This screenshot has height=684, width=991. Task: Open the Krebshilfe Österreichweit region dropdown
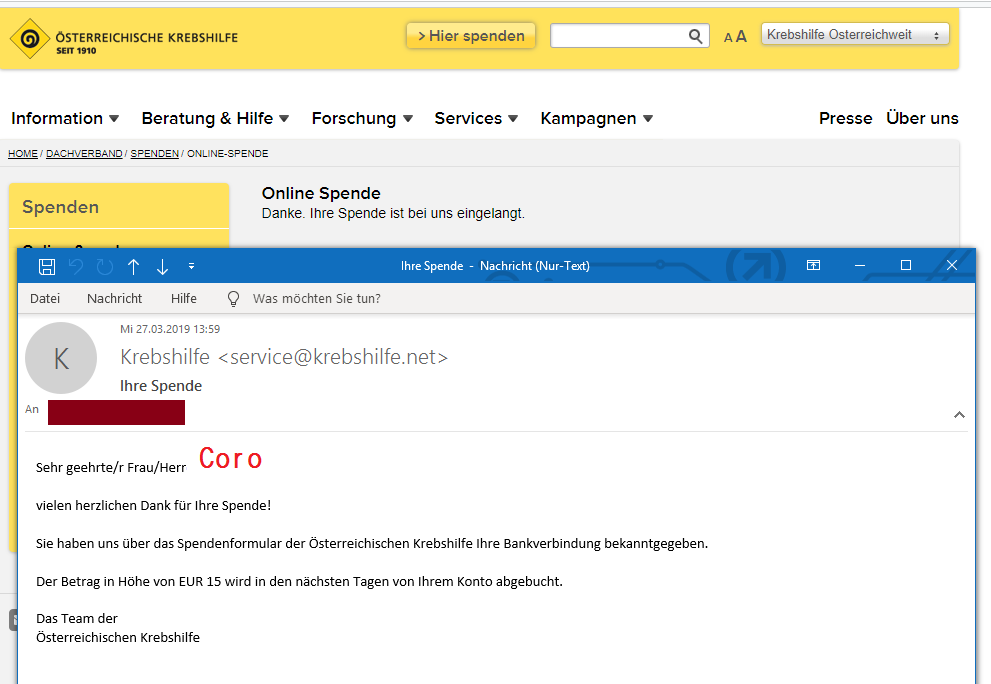(x=855, y=34)
